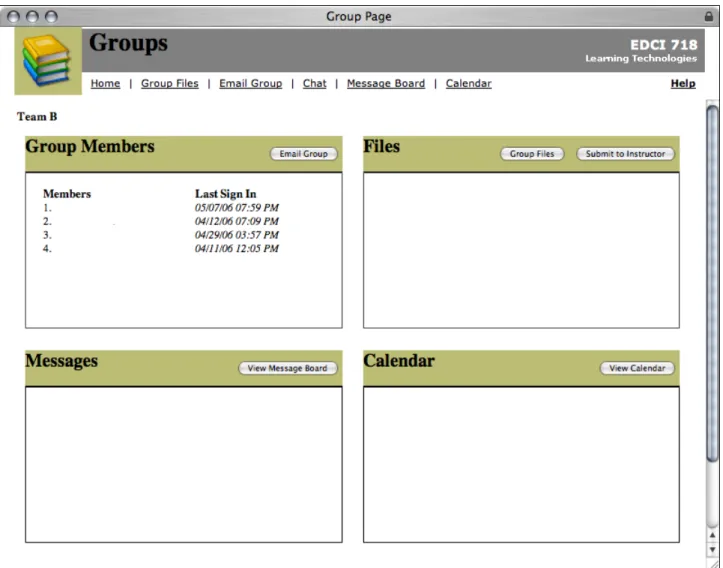Select sign-in time 05/07/06 07:59 PM
The image size is (723, 568).
click(237, 208)
